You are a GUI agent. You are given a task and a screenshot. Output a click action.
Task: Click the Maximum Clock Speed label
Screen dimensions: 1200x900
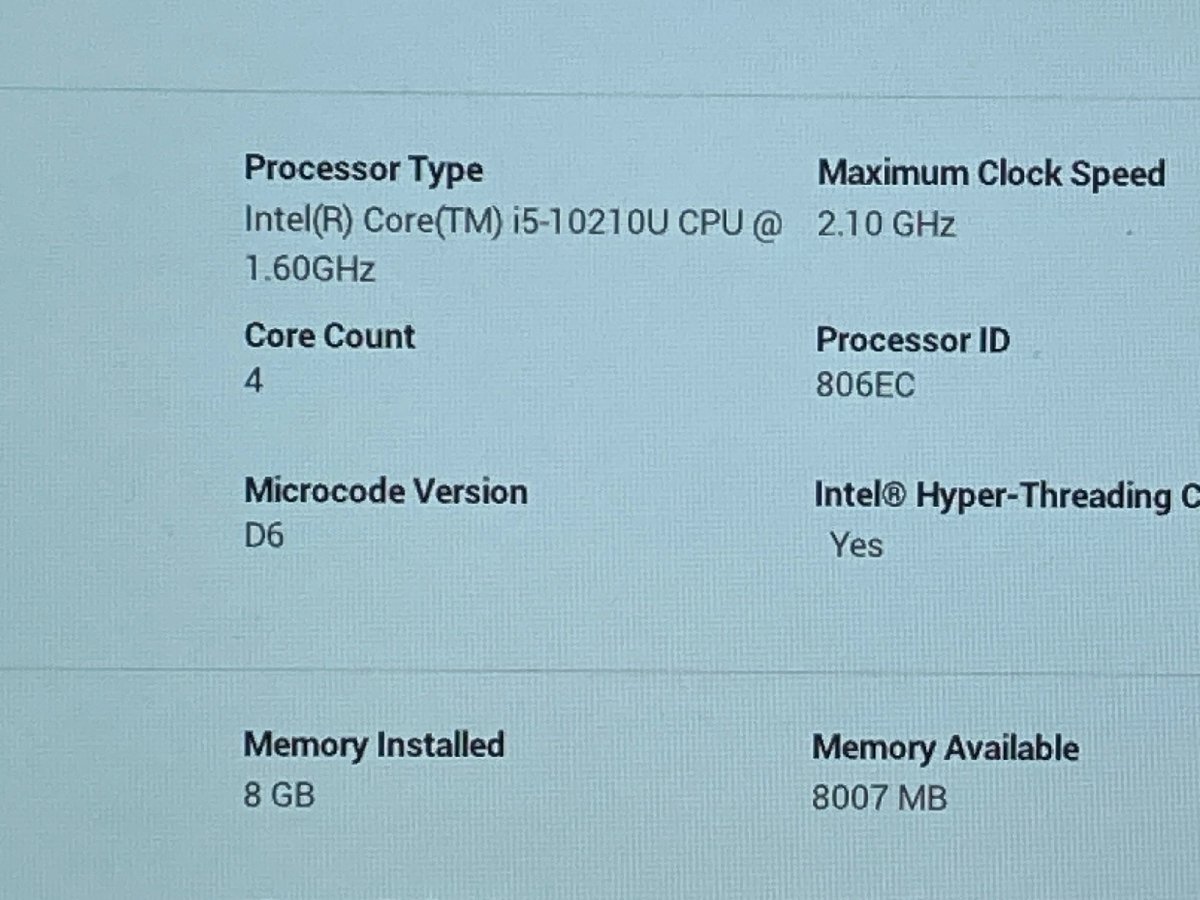point(991,174)
